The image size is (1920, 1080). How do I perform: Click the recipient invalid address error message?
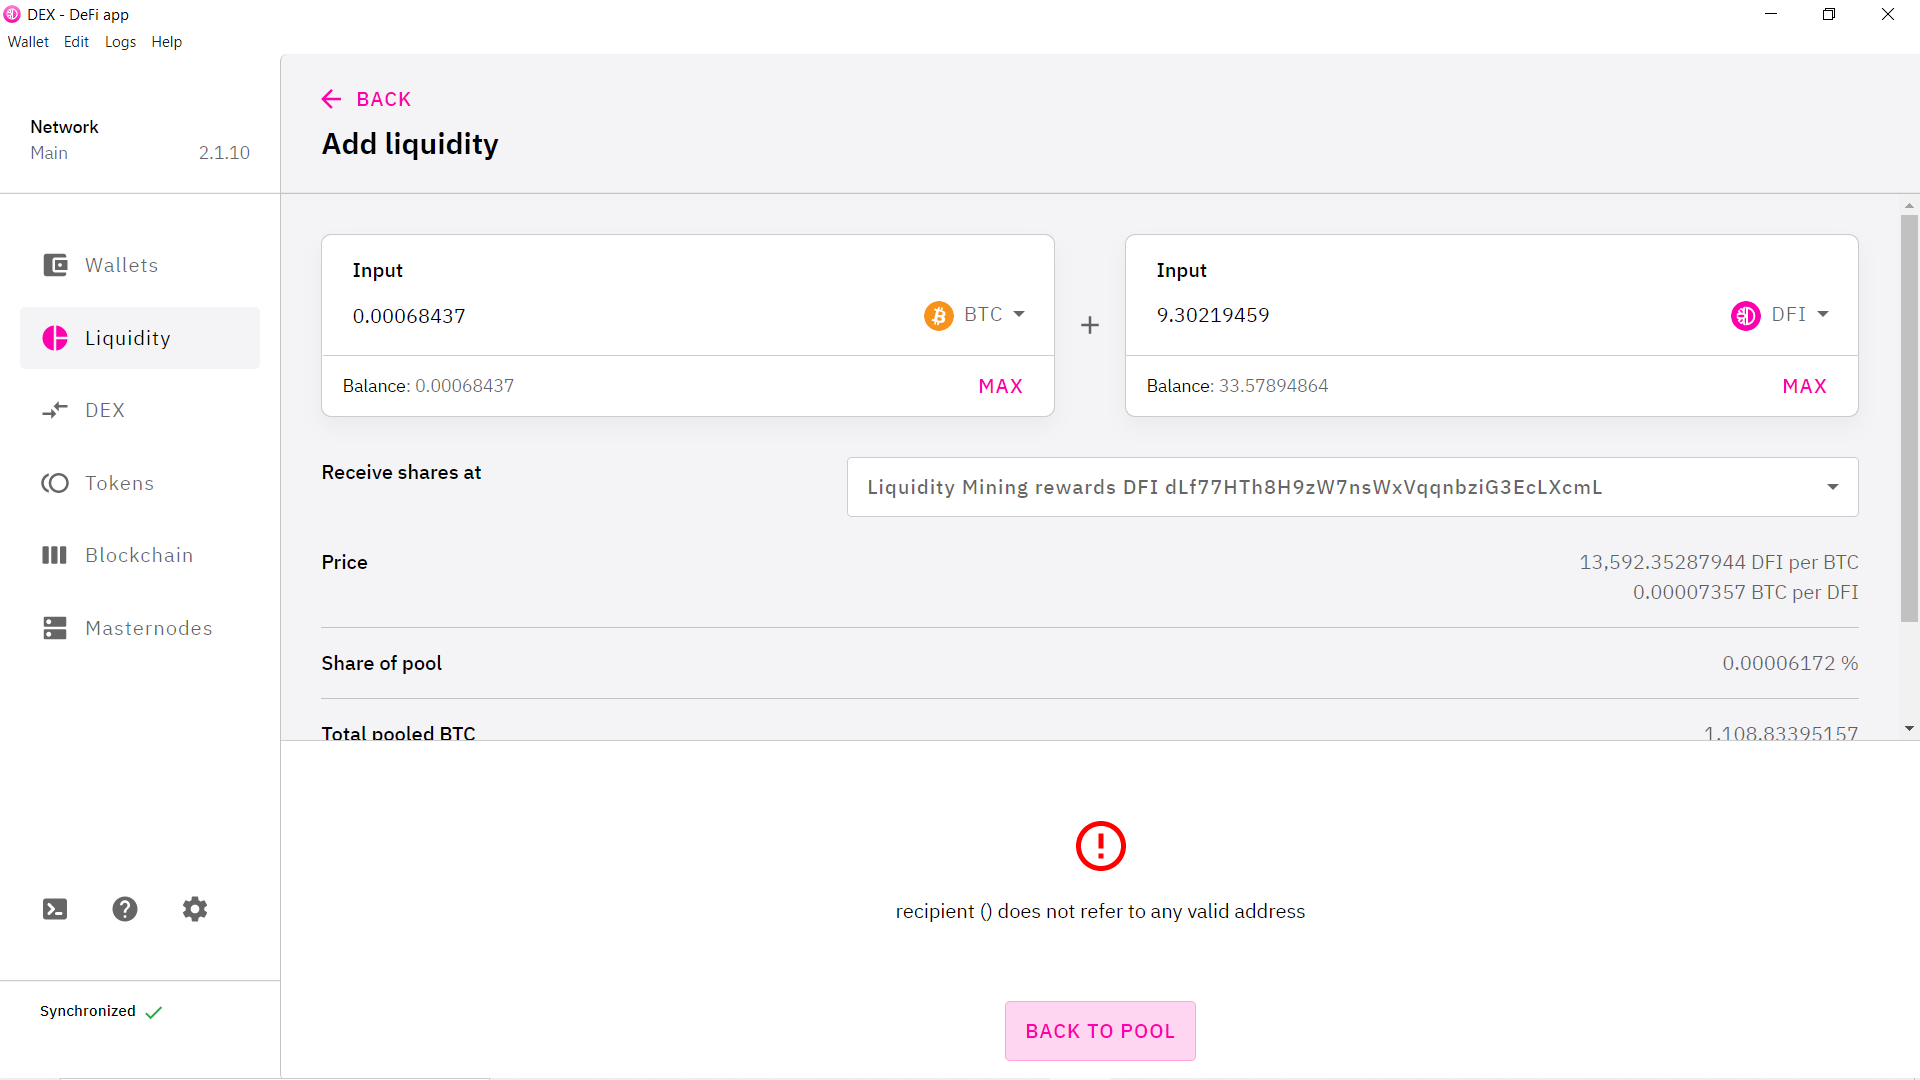(1100, 911)
